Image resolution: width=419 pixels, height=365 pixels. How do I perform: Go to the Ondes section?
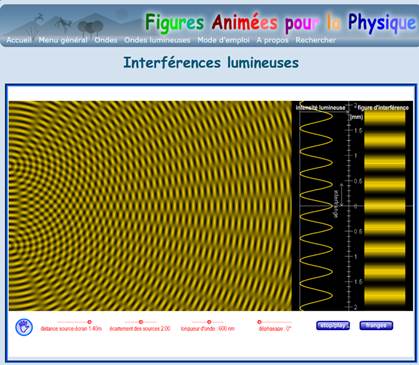[x=106, y=40]
